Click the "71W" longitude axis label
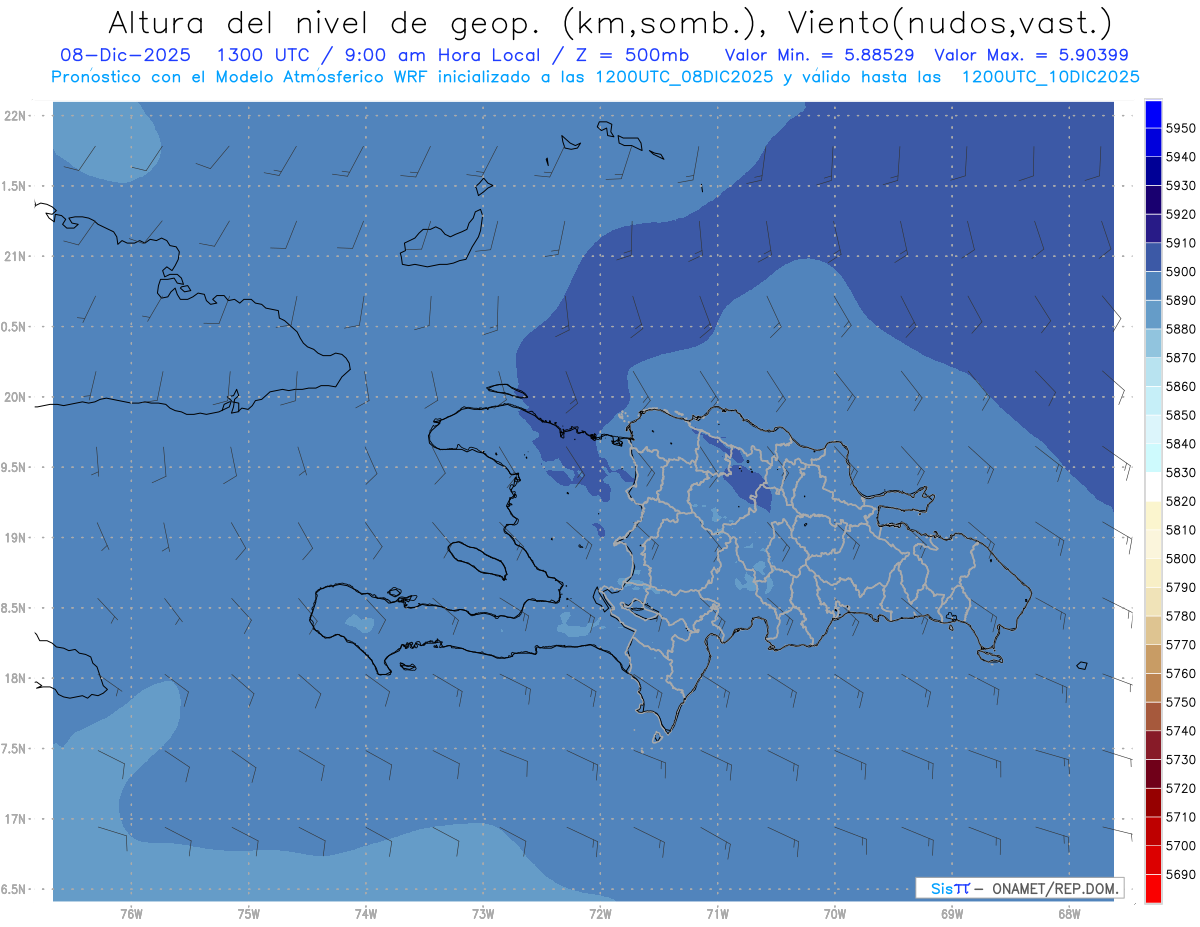The width and height of the screenshot is (1200, 927). [717, 914]
